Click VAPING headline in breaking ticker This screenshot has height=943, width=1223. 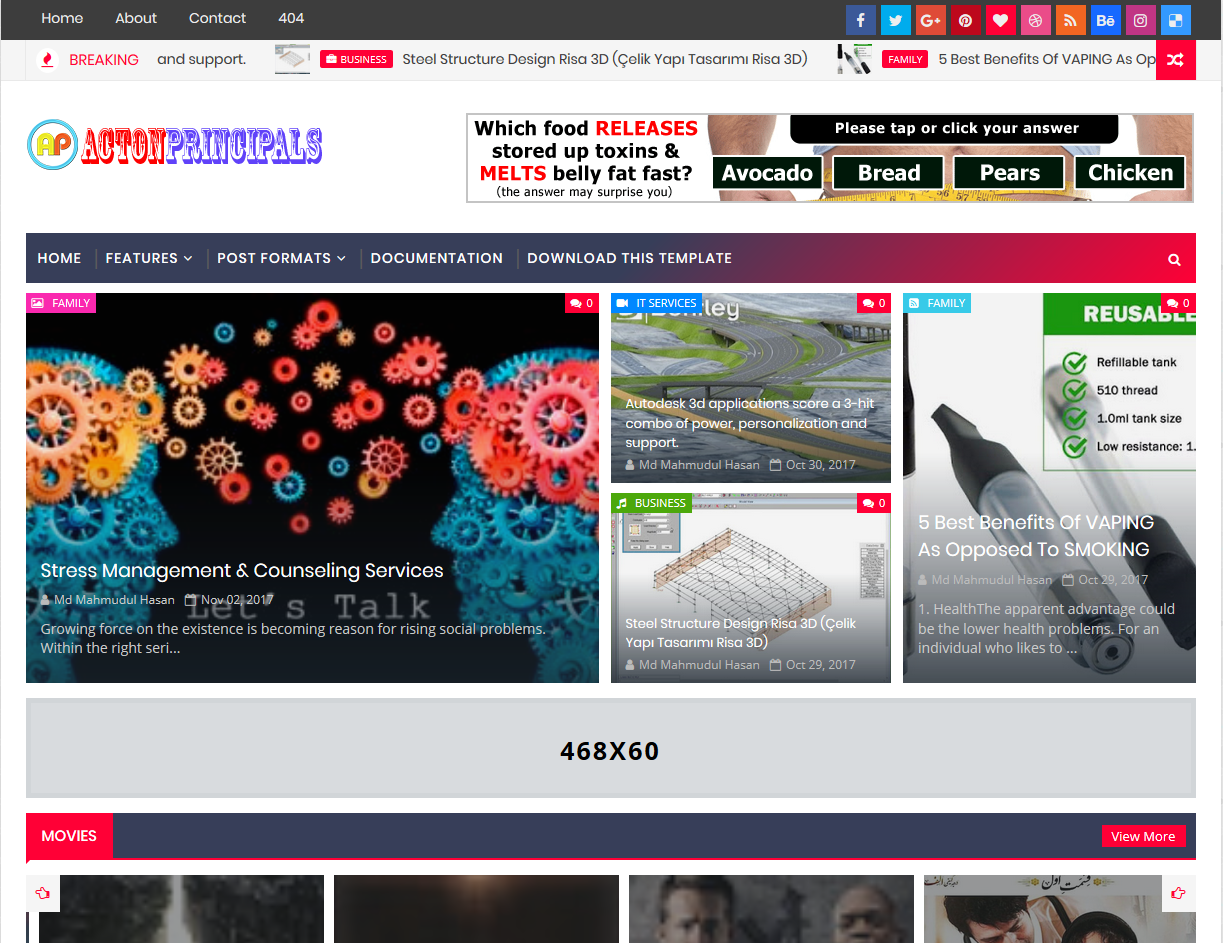point(1047,59)
